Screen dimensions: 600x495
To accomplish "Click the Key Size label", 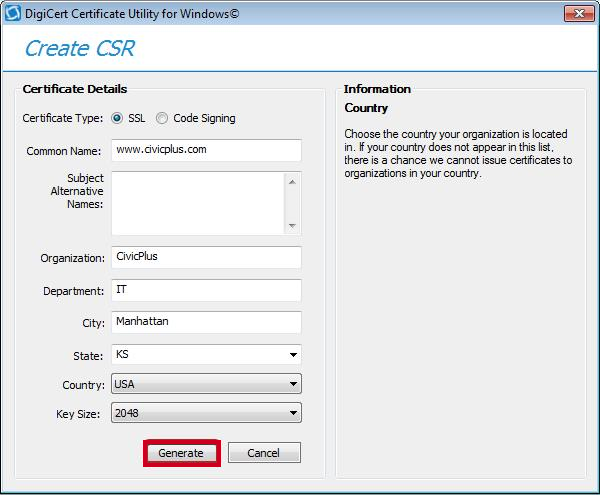I will point(78,414).
